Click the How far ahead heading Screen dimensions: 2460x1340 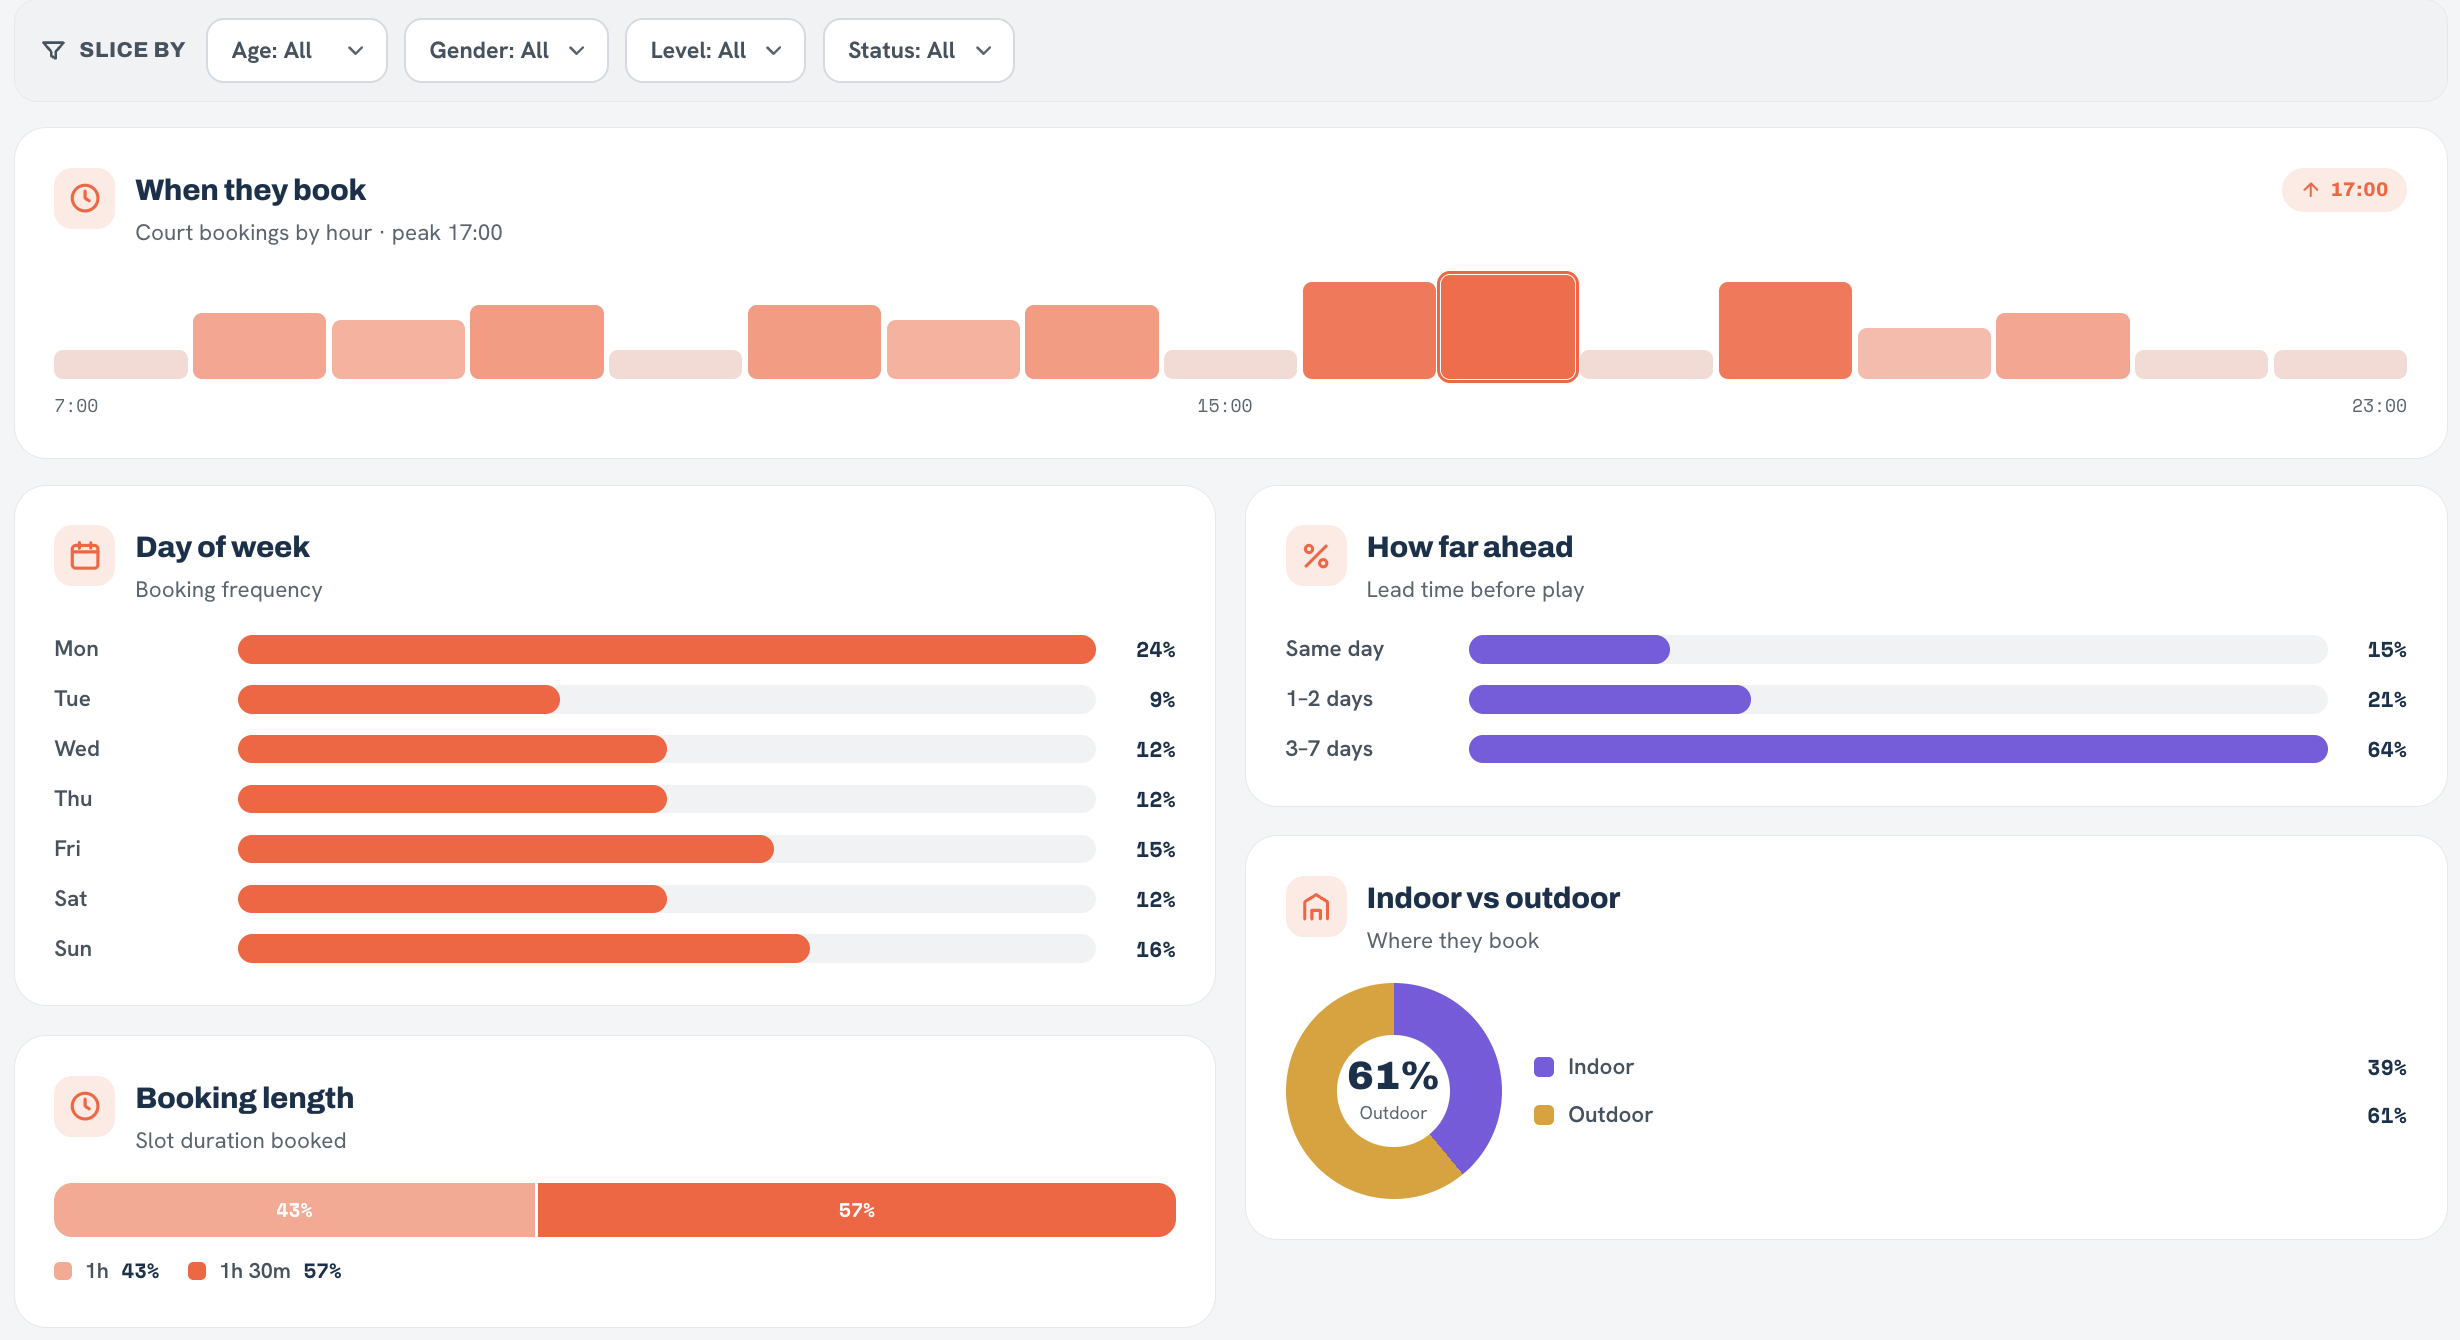1470,547
